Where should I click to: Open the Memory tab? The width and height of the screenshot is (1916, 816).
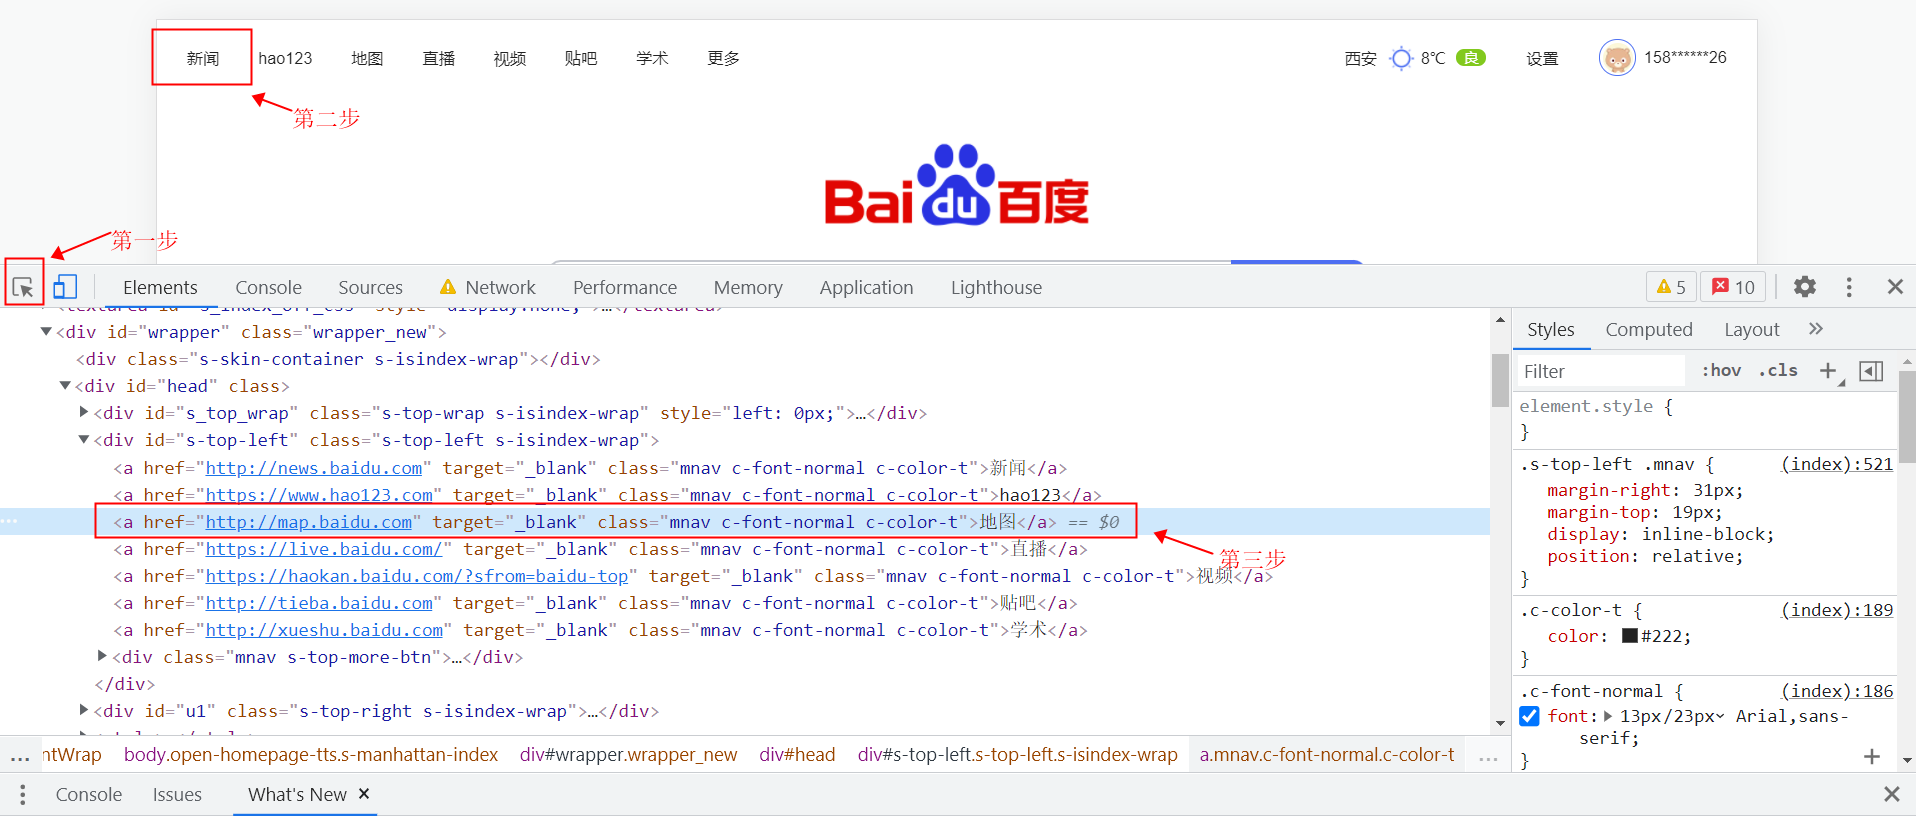coord(748,287)
